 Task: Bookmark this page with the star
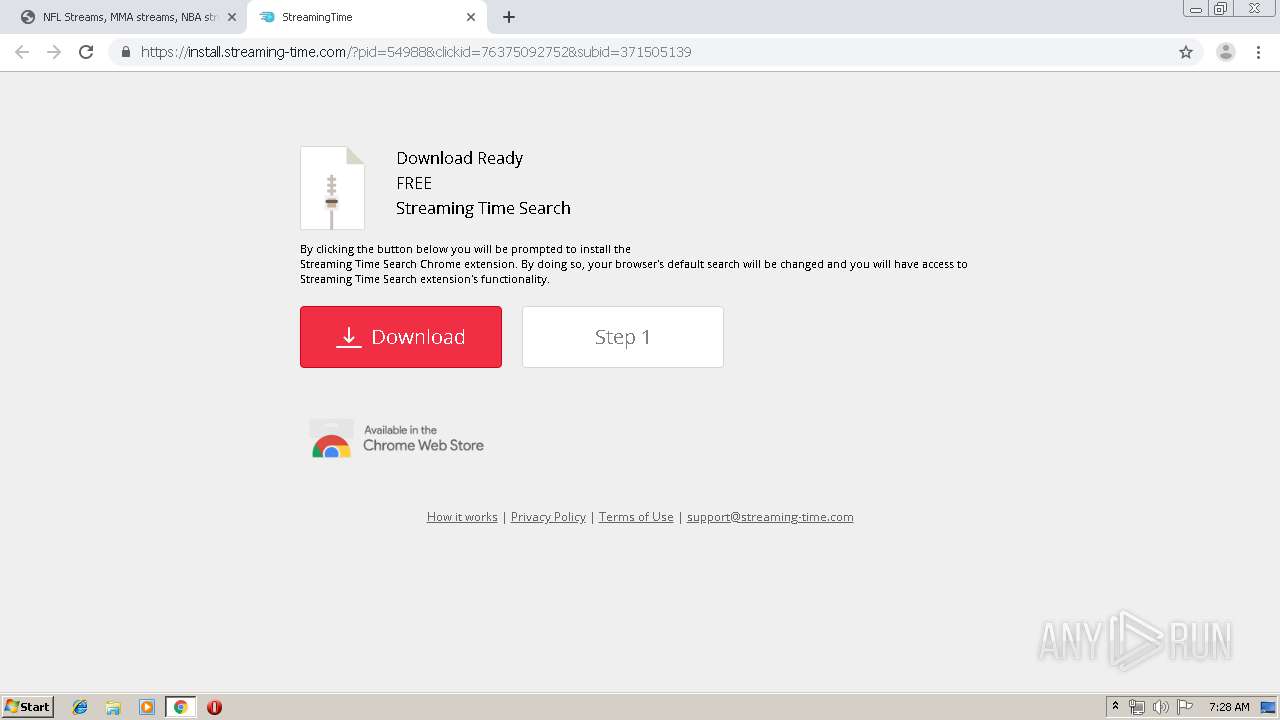tap(1186, 52)
